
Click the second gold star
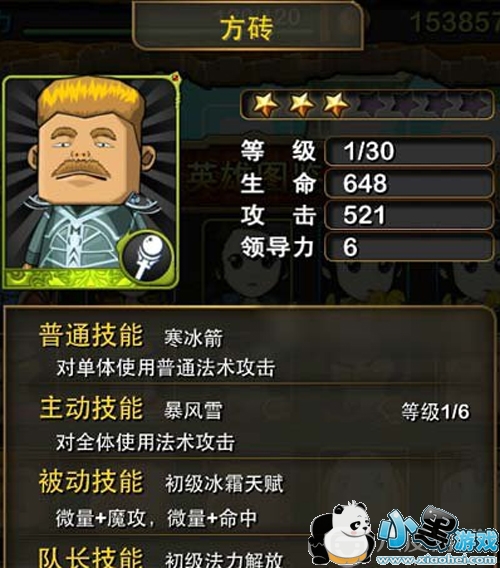302,104
